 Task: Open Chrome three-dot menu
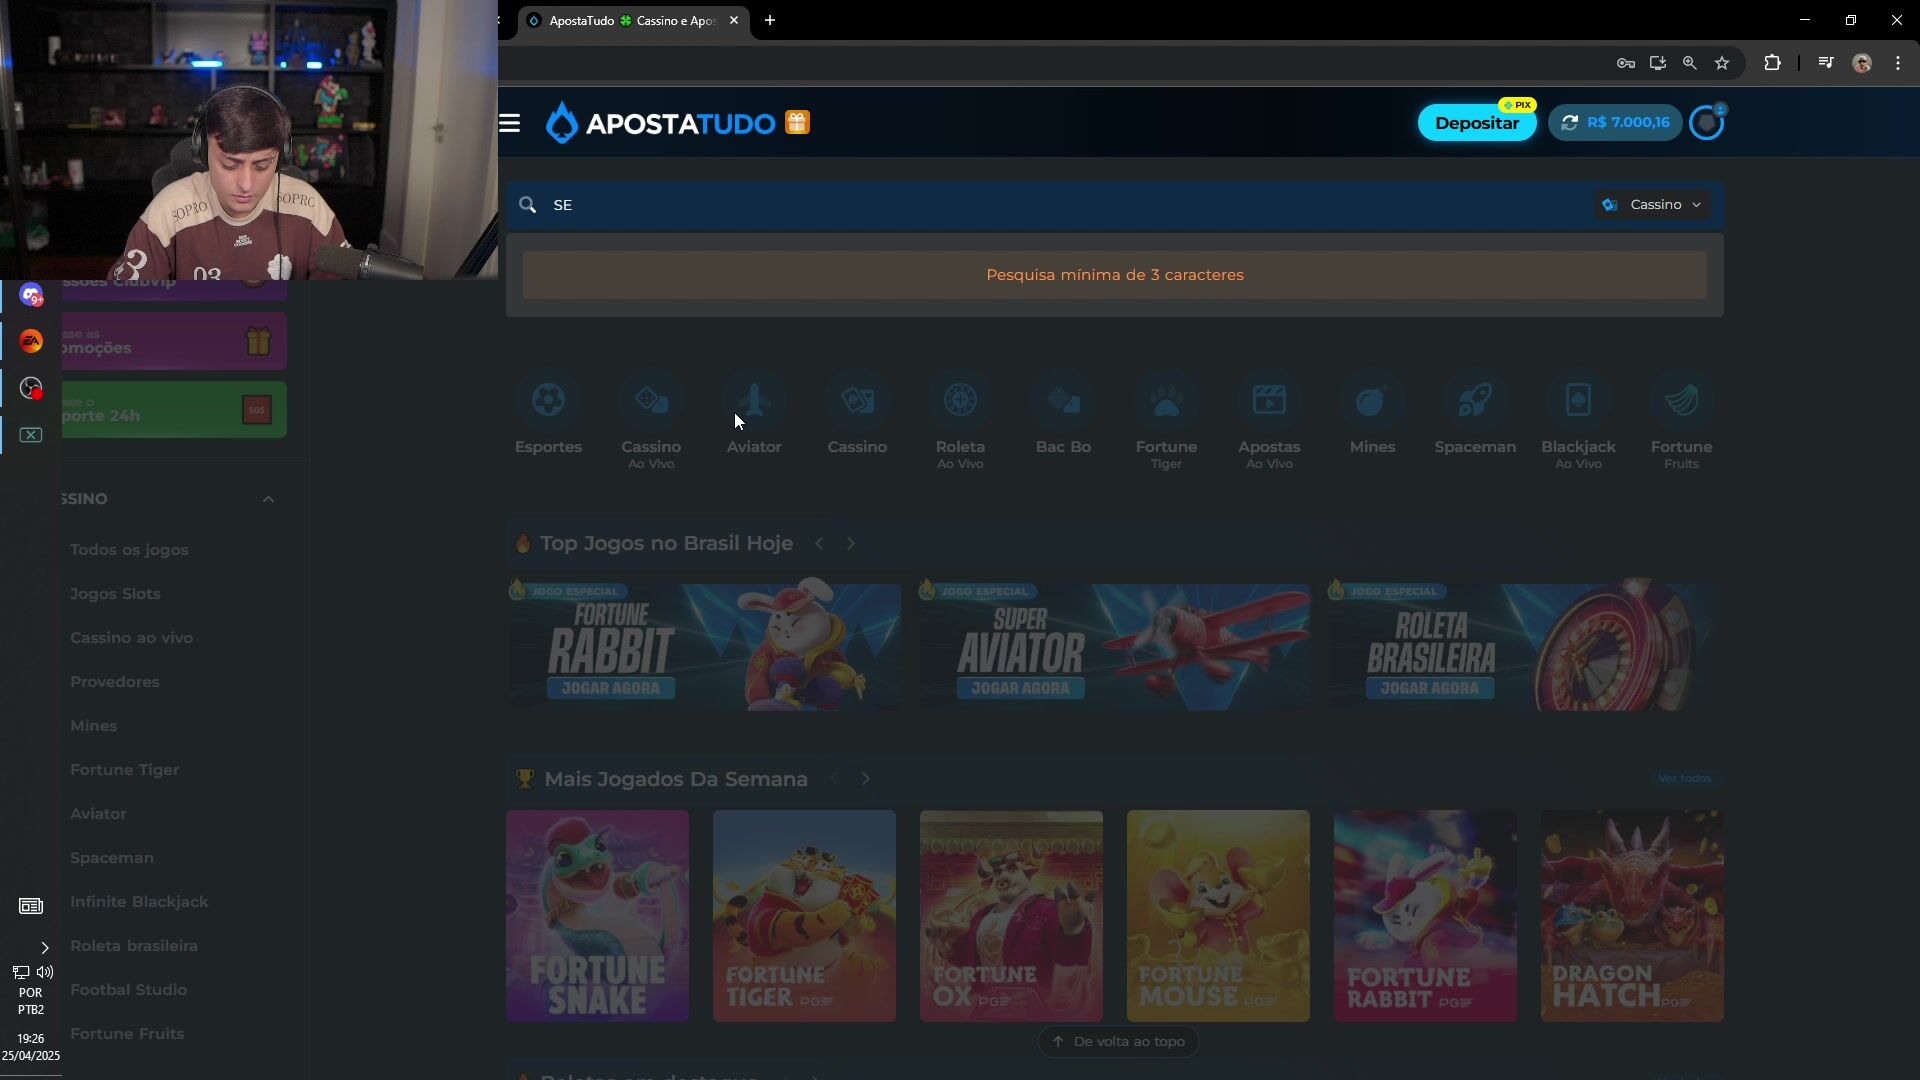point(1898,63)
